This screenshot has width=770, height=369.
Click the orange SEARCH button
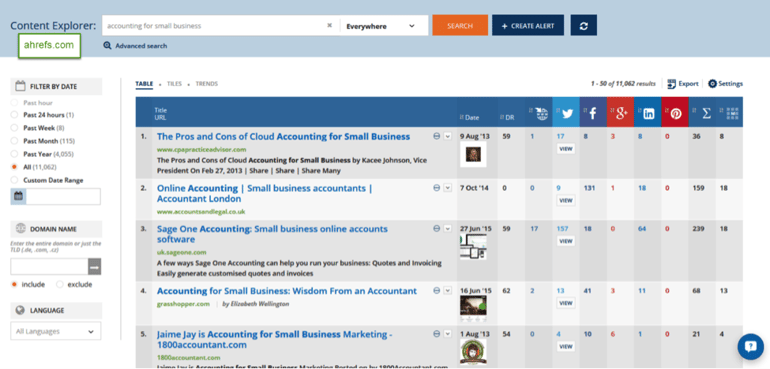pyautogui.click(x=460, y=26)
